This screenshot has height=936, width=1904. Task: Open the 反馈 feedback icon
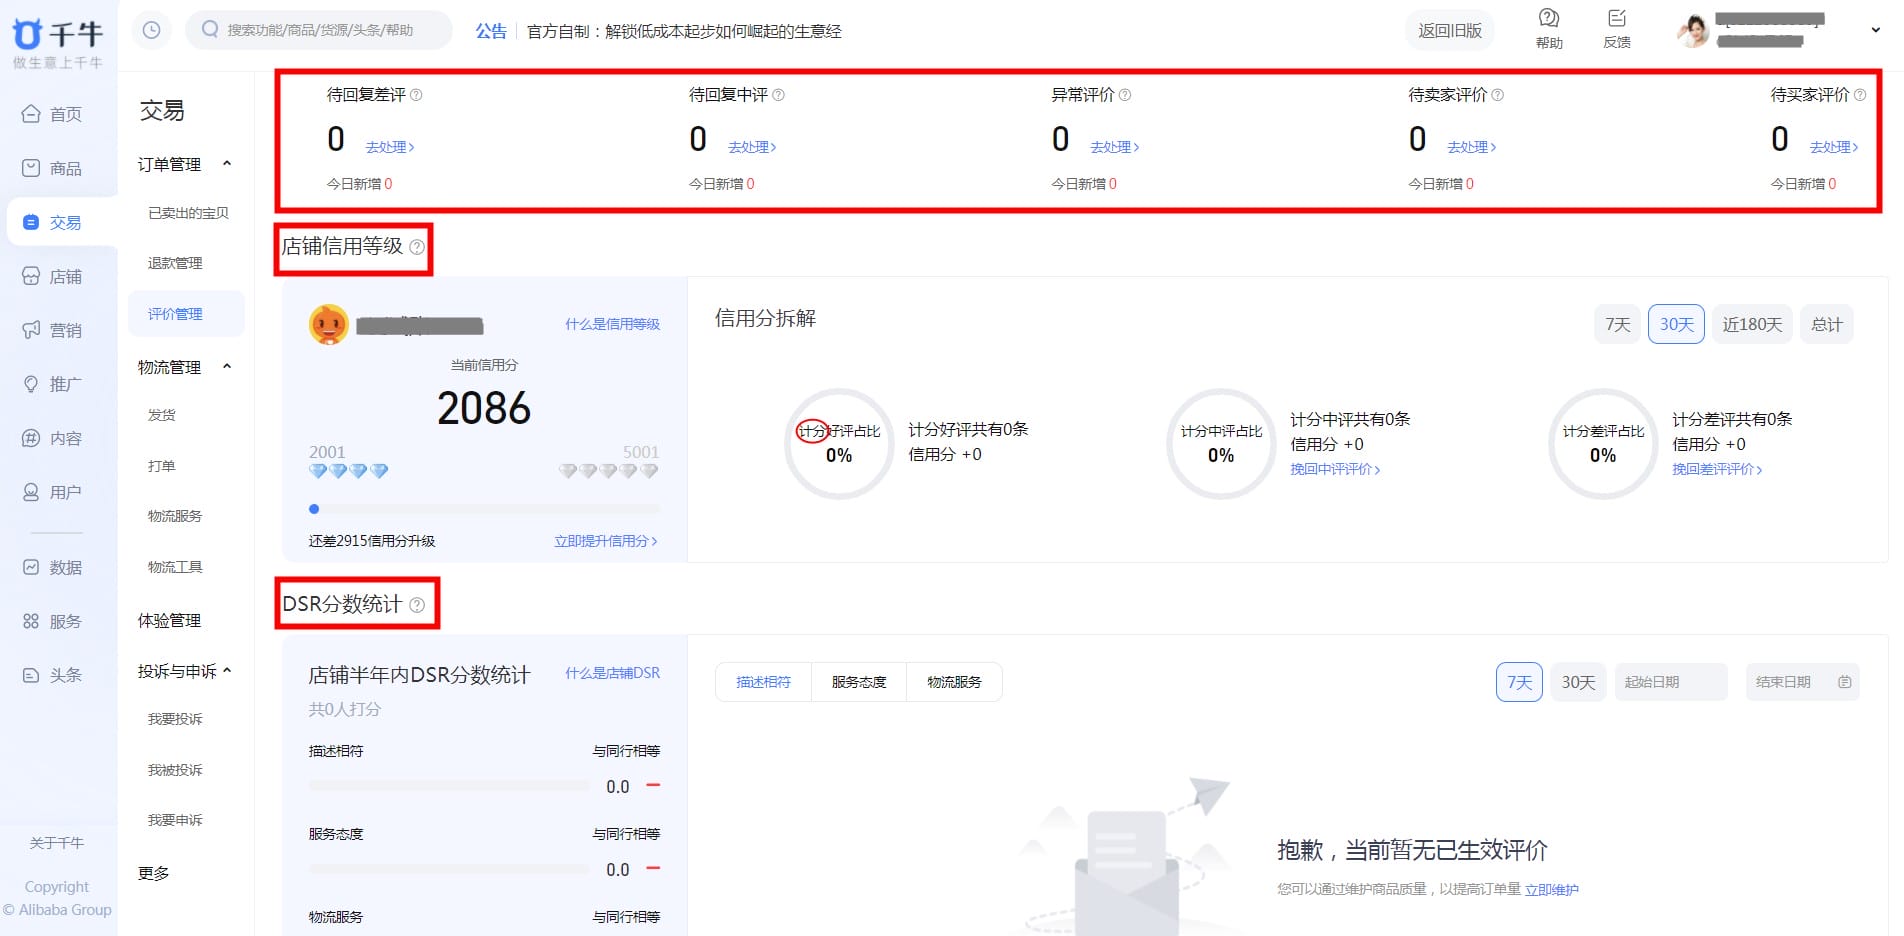click(1617, 26)
